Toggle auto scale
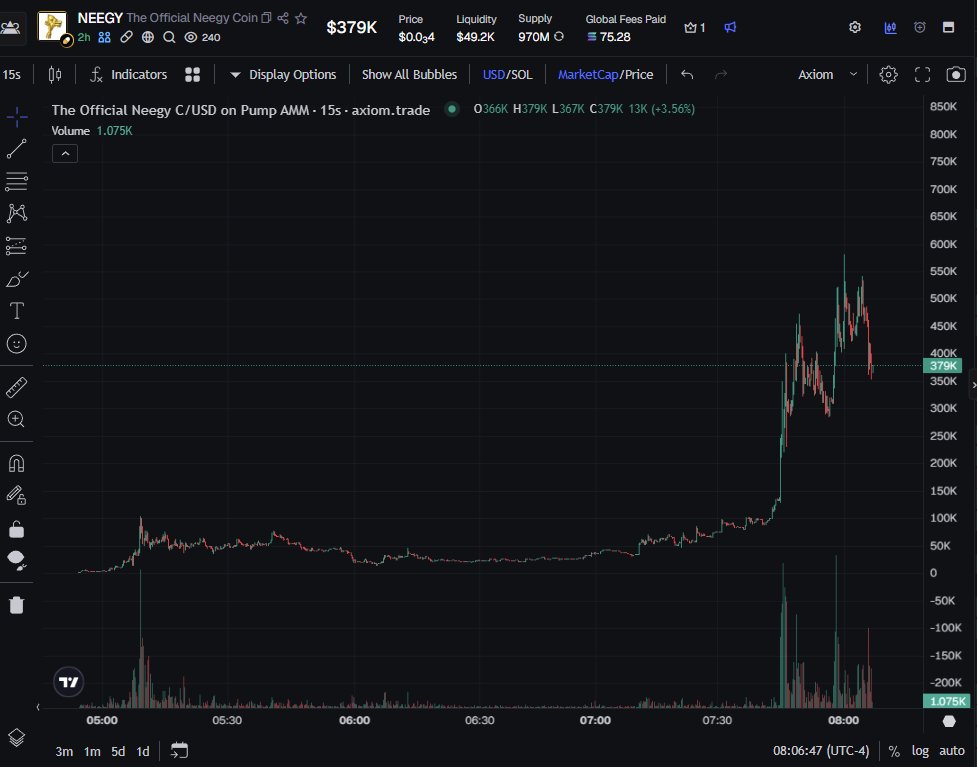The width and height of the screenshot is (977, 767). [x=951, y=751]
